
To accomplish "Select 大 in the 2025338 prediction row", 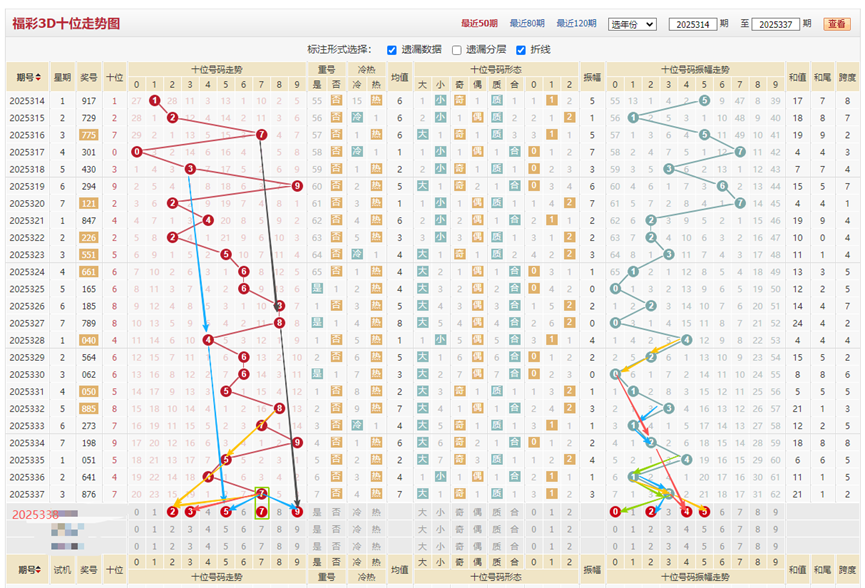I will click(x=422, y=512).
